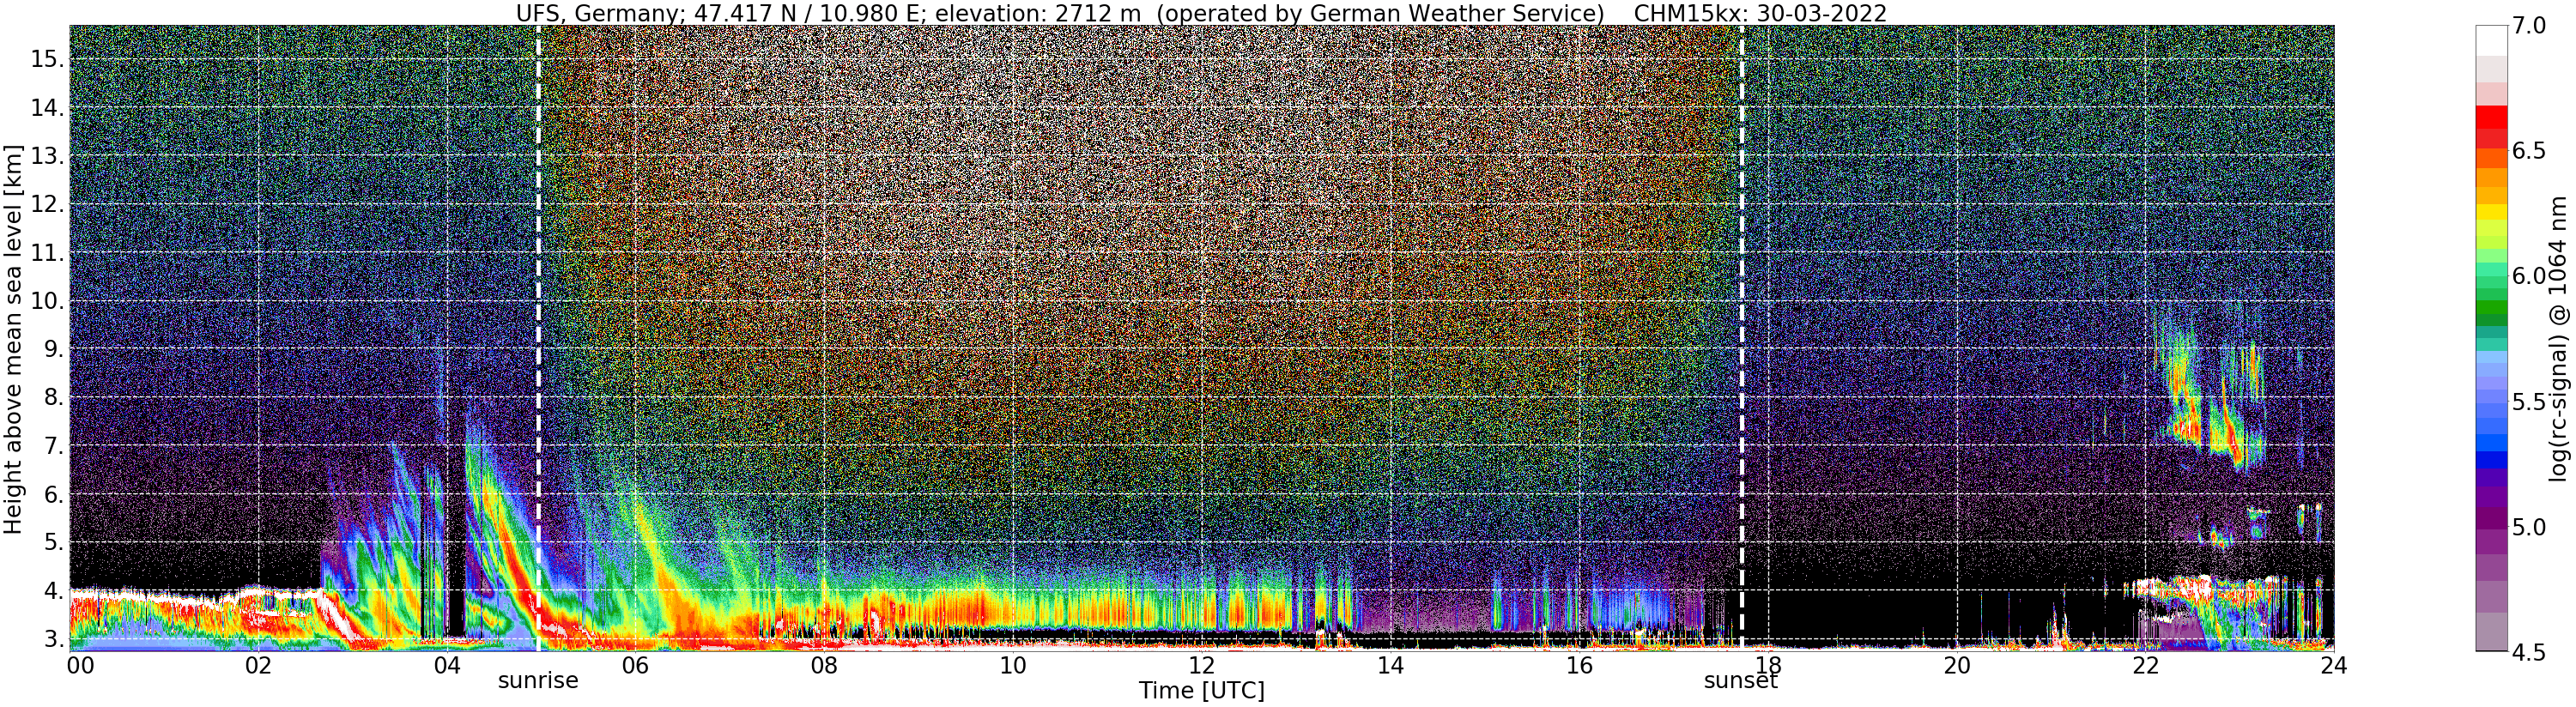Click the y-axis tick label '11.'
The width and height of the screenshot is (2576, 707).
[47, 253]
